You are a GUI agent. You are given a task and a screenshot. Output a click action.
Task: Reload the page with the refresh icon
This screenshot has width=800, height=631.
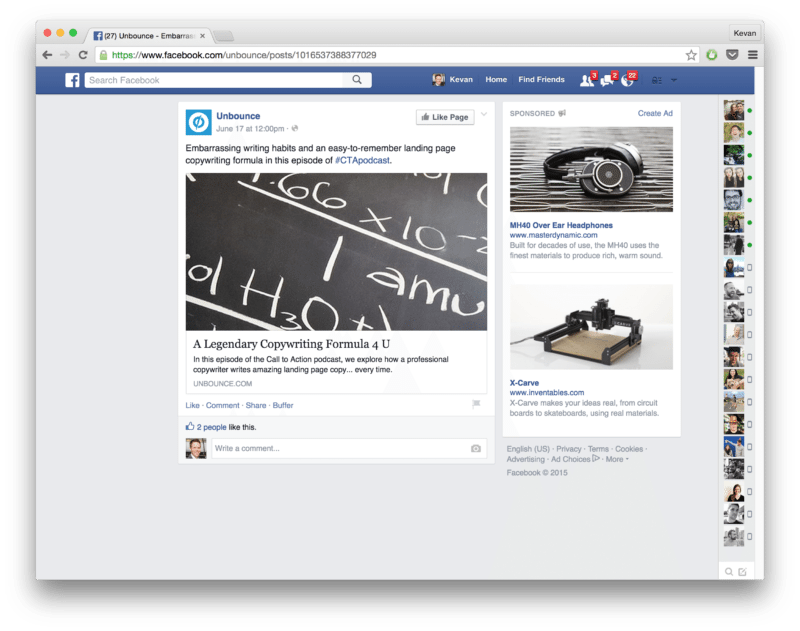(83, 55)
